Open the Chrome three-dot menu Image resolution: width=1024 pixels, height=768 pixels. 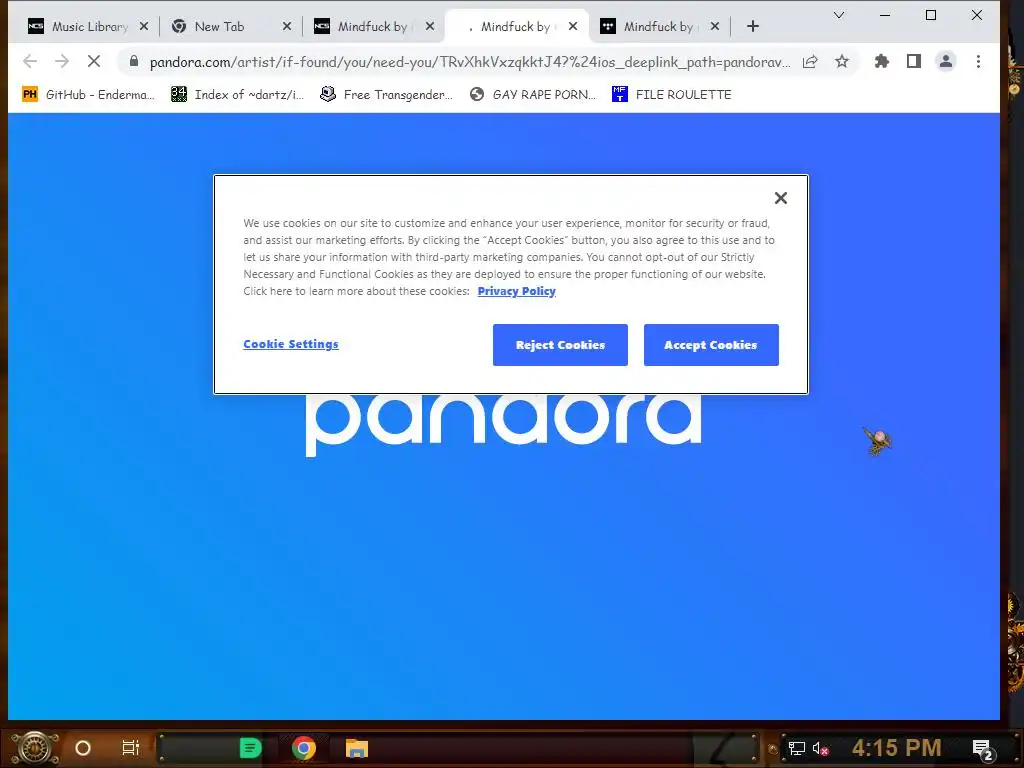(978, 61)
